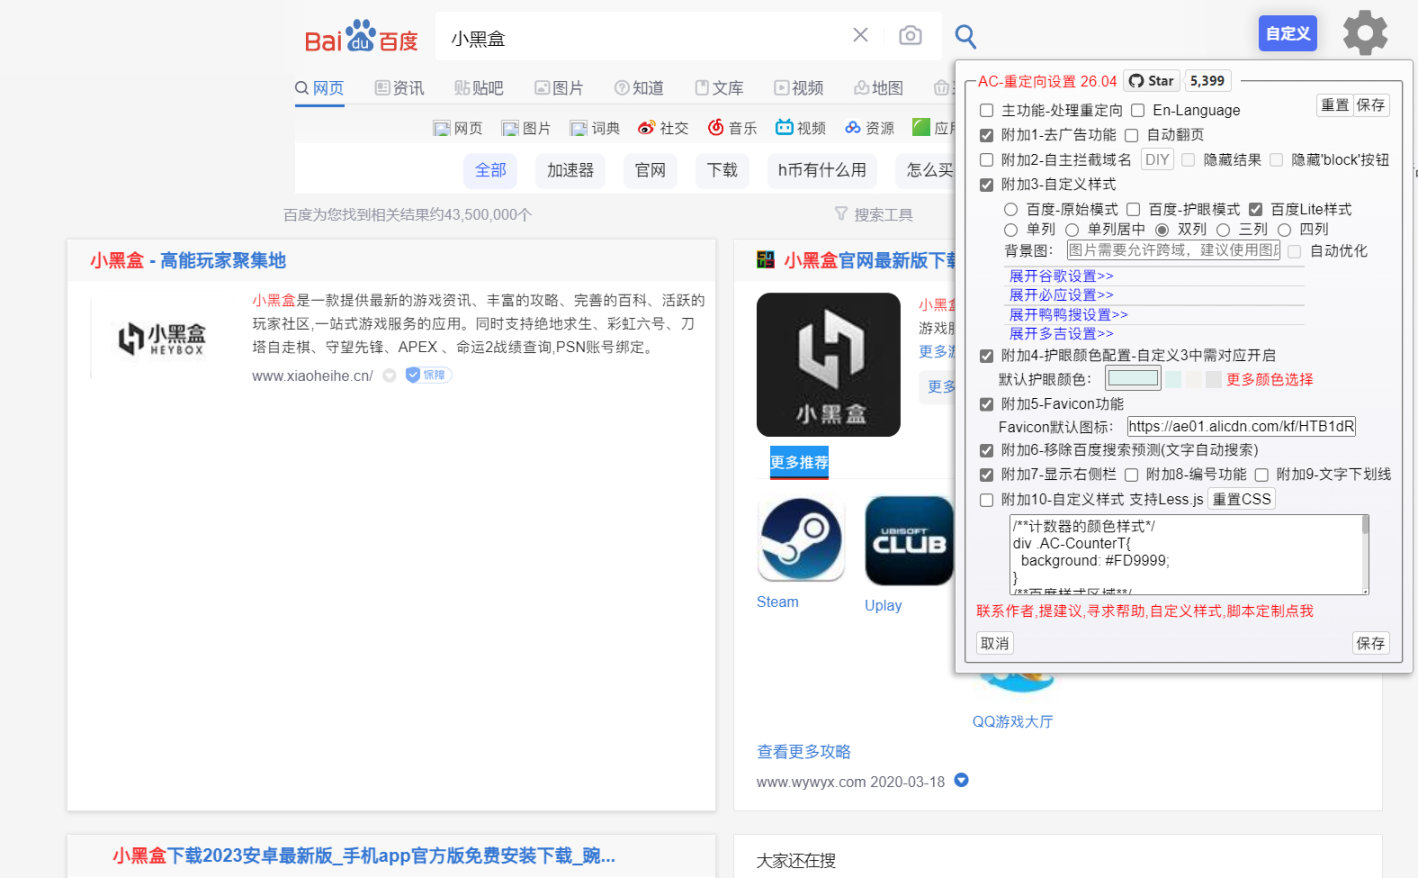Click the 重置 button in settings

tap(1335, 105)
